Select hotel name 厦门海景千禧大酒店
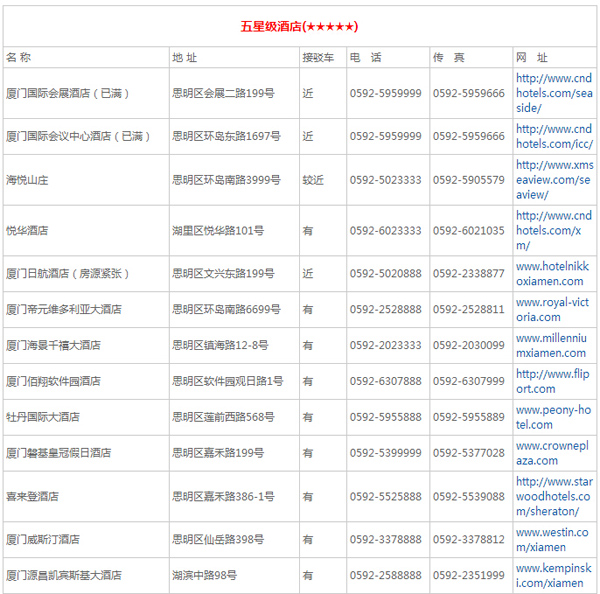 tap(53, 345)
